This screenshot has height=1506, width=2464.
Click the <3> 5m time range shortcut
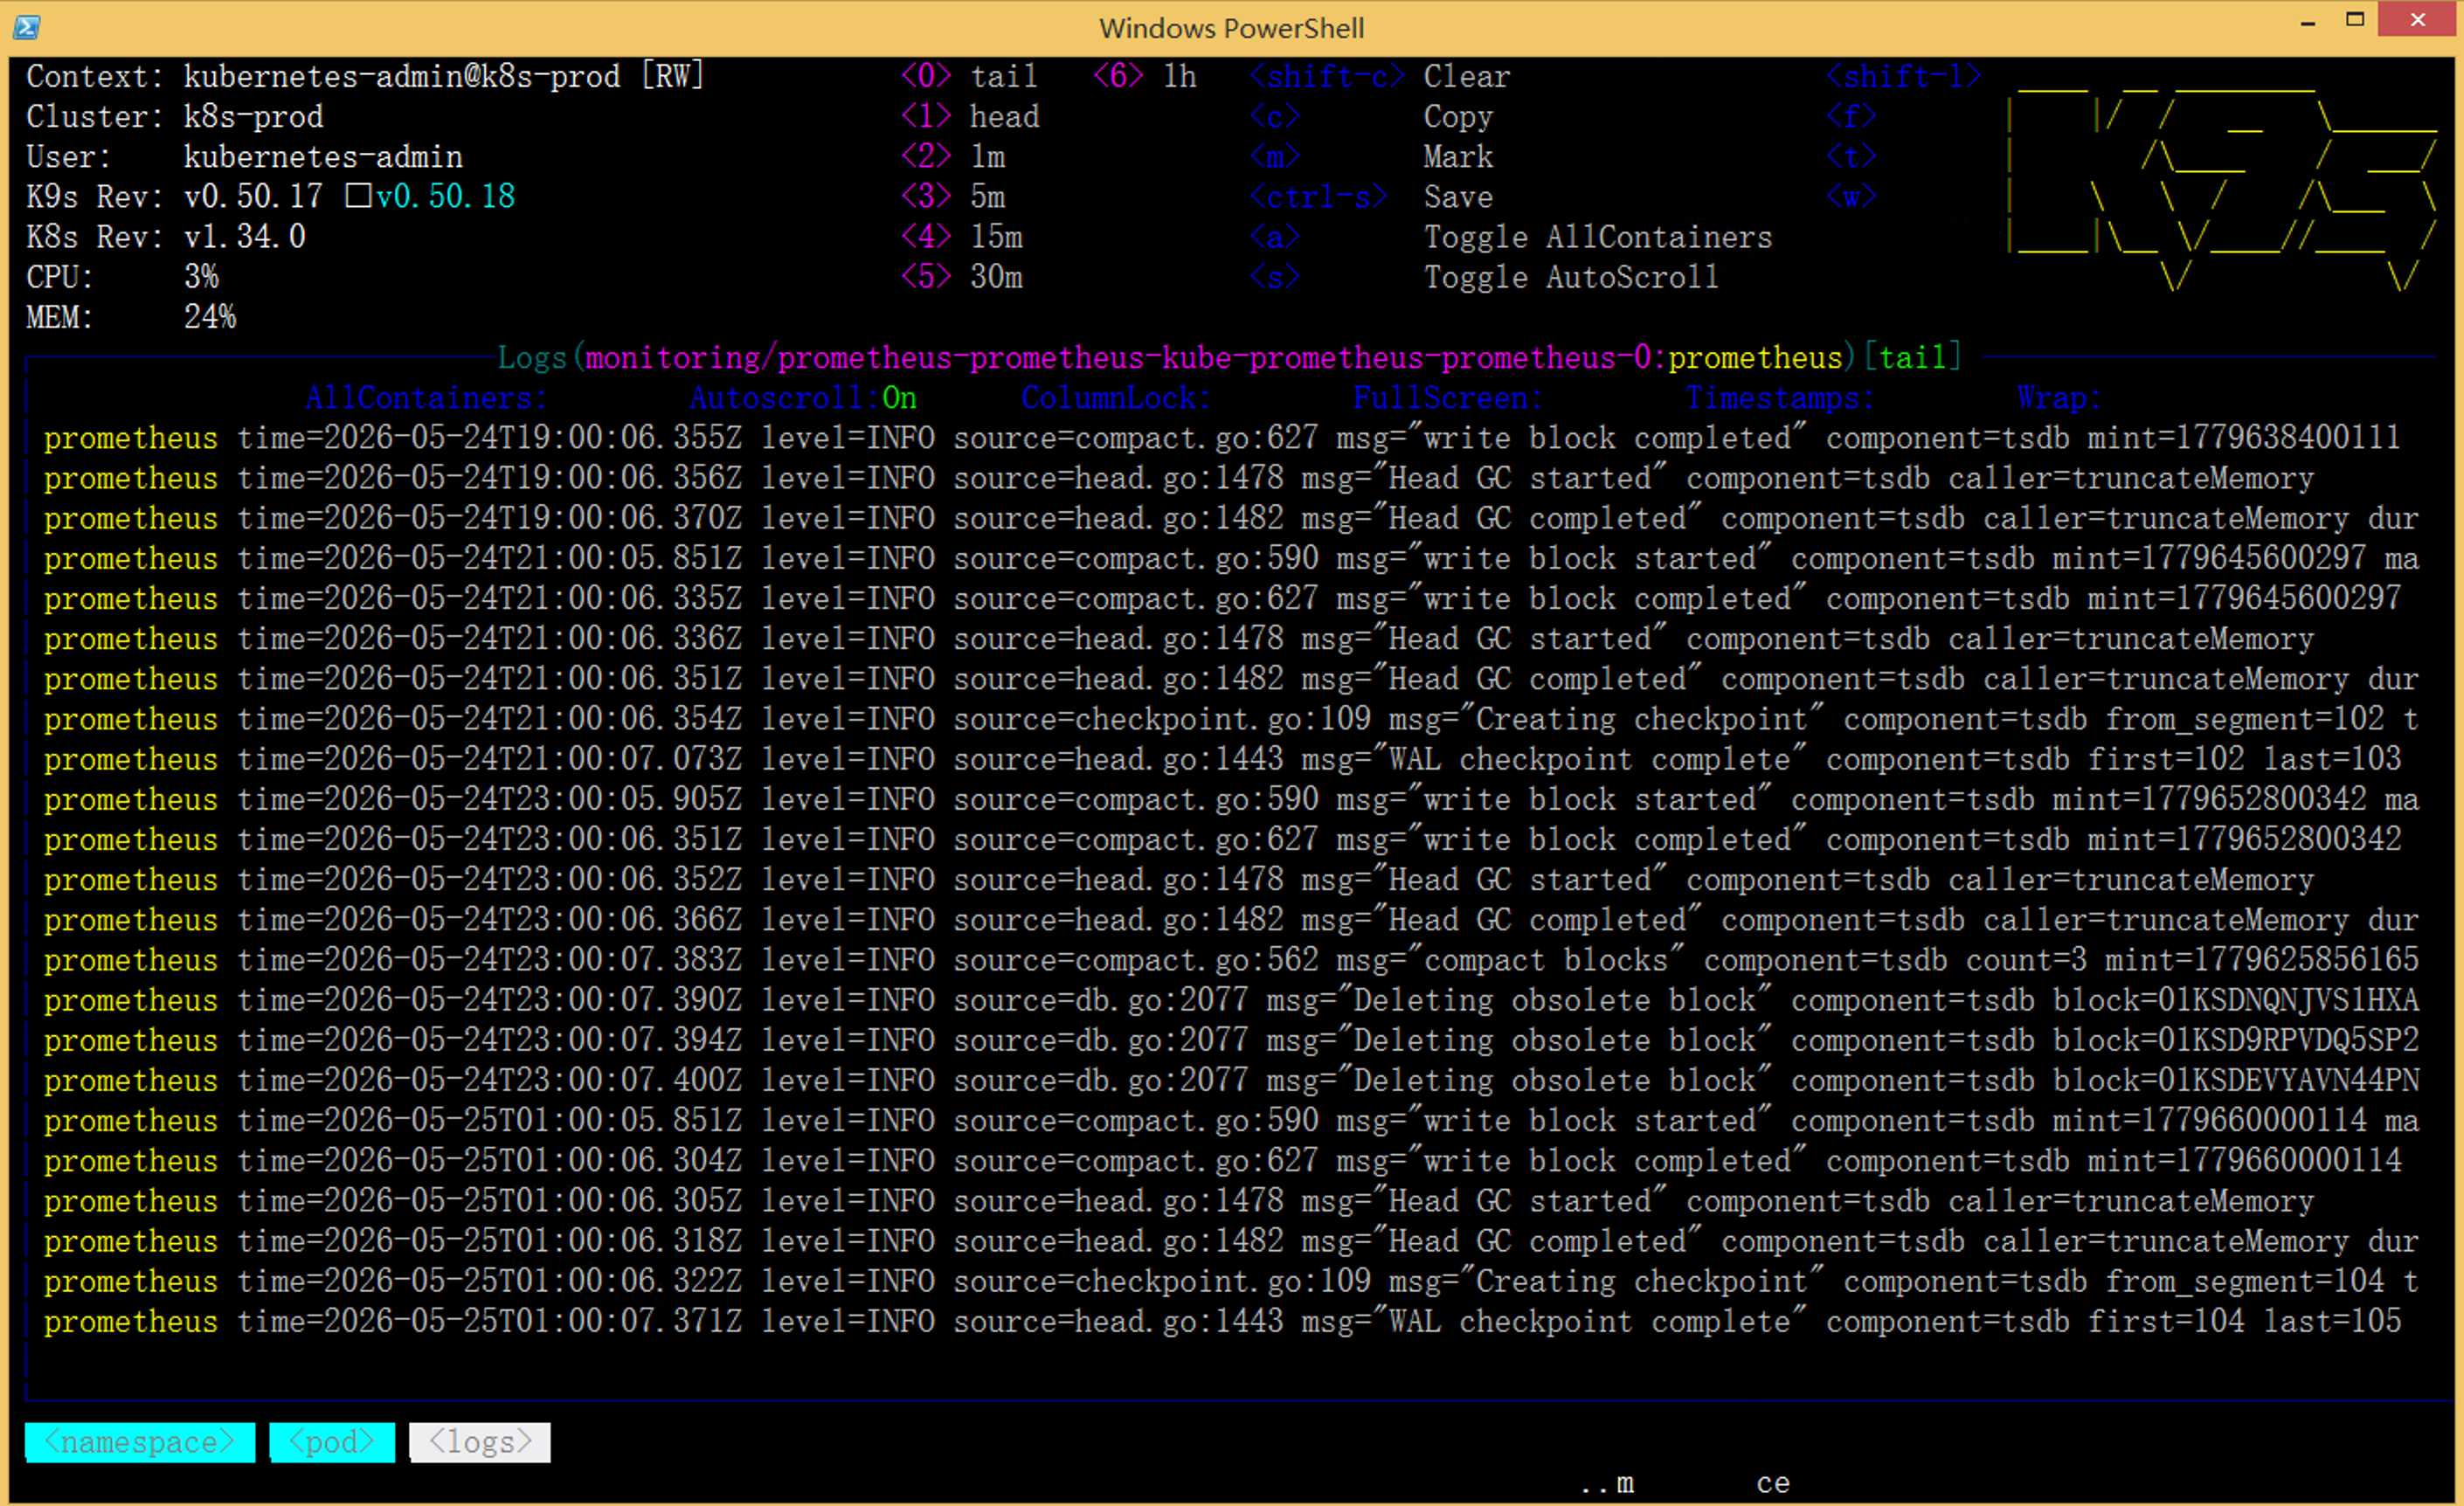click(x=953, y=197)
